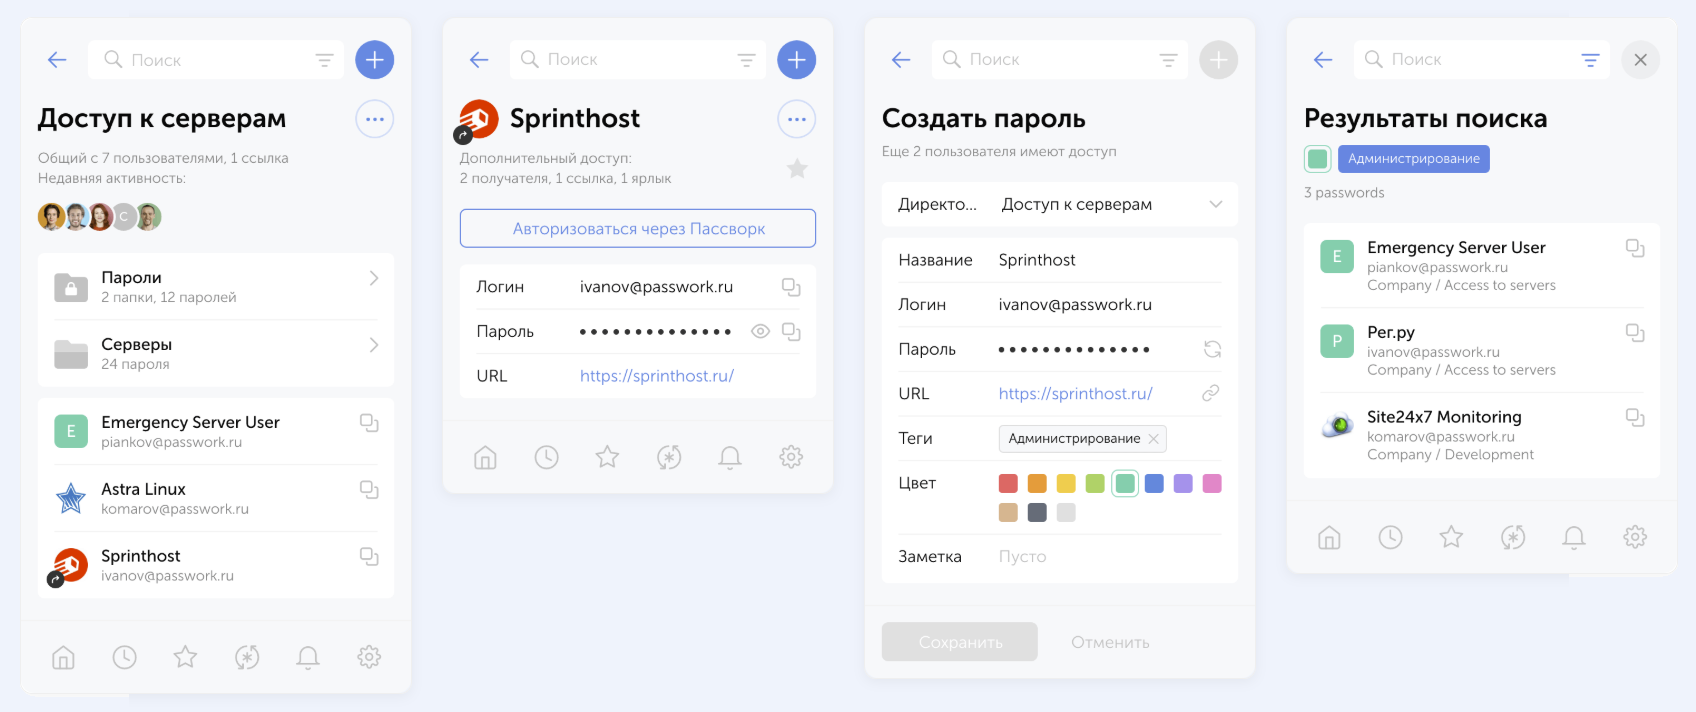Toggle the green color filter in search results

pyautogui.click(x=1318, y=159)
